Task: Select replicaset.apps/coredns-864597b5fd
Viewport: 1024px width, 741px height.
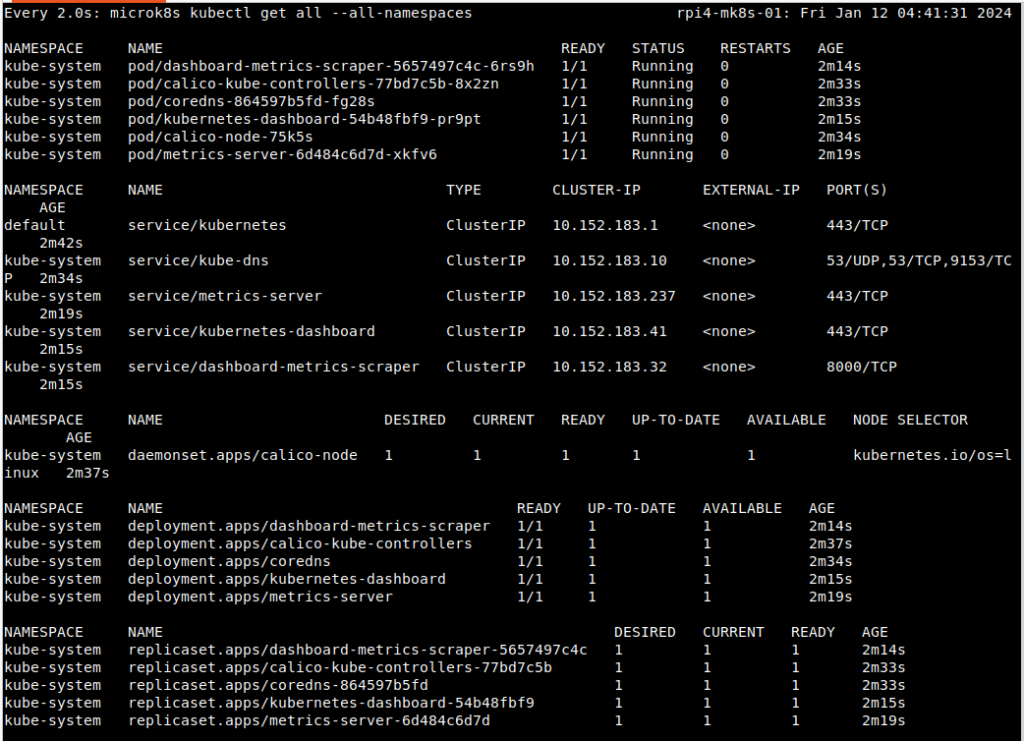Action: 278,686
